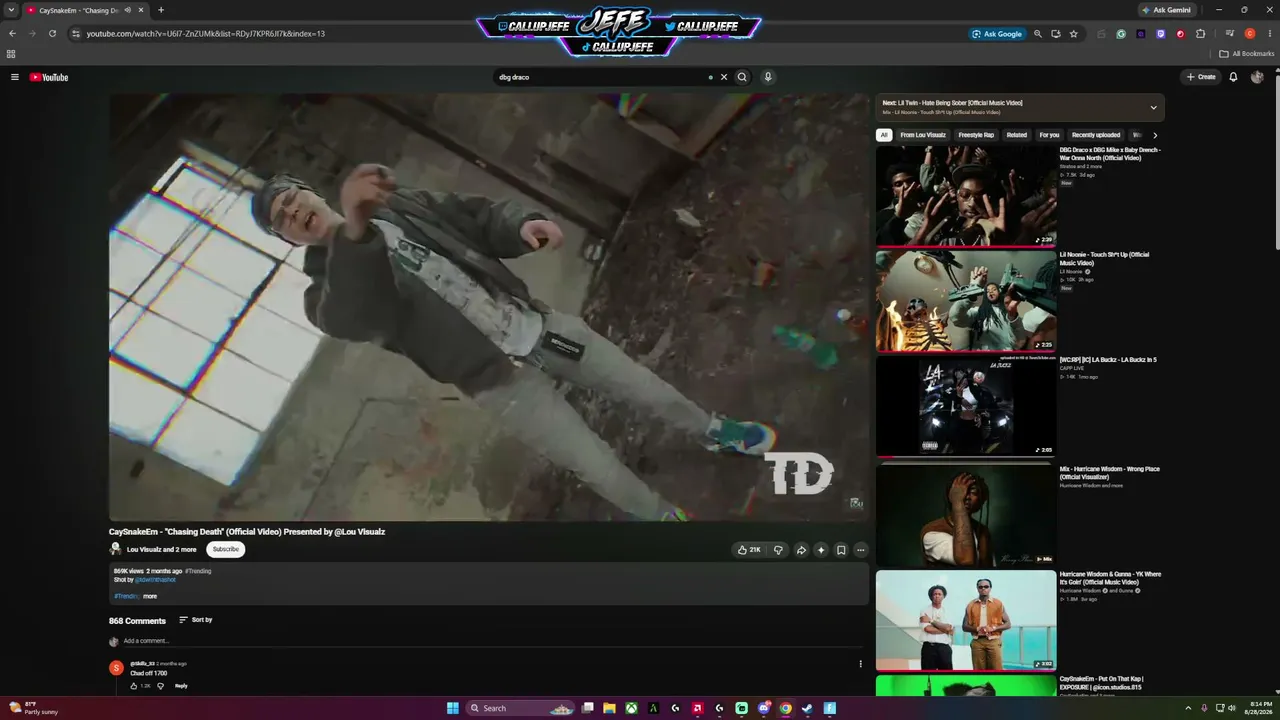Bookmark this page with the star icon
The width and height of the screenshot is (1280, 720).
coord(1074,34)
